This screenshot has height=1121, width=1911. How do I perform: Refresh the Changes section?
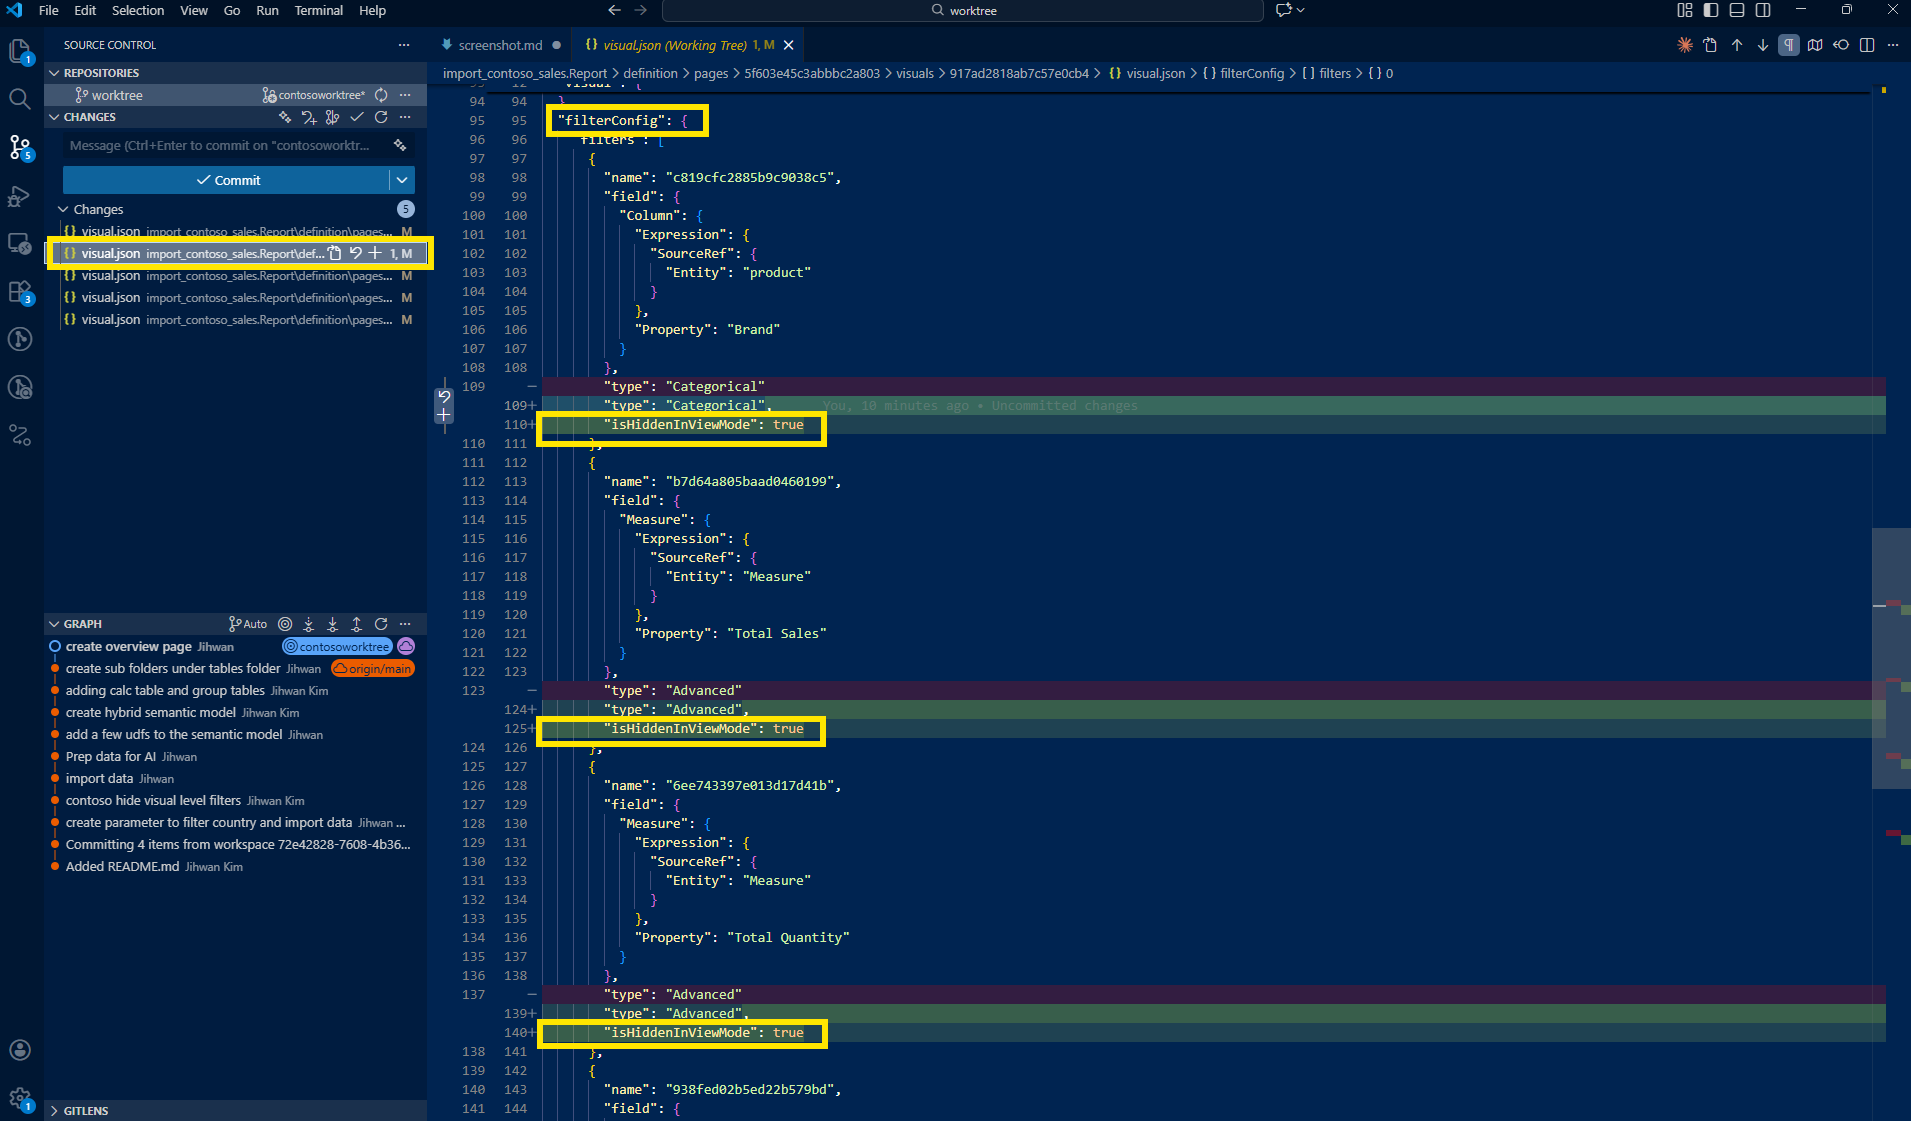click(x=381, y=117)
